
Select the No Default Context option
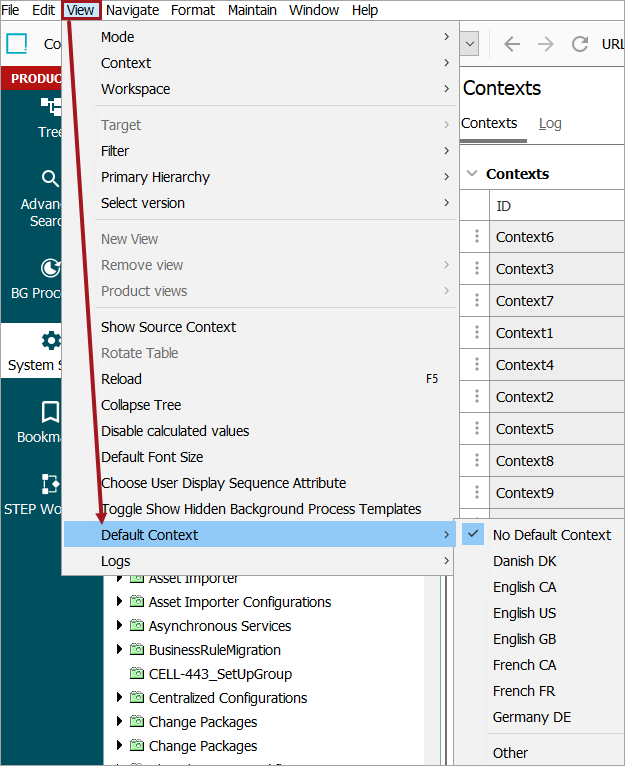point(551,535)
